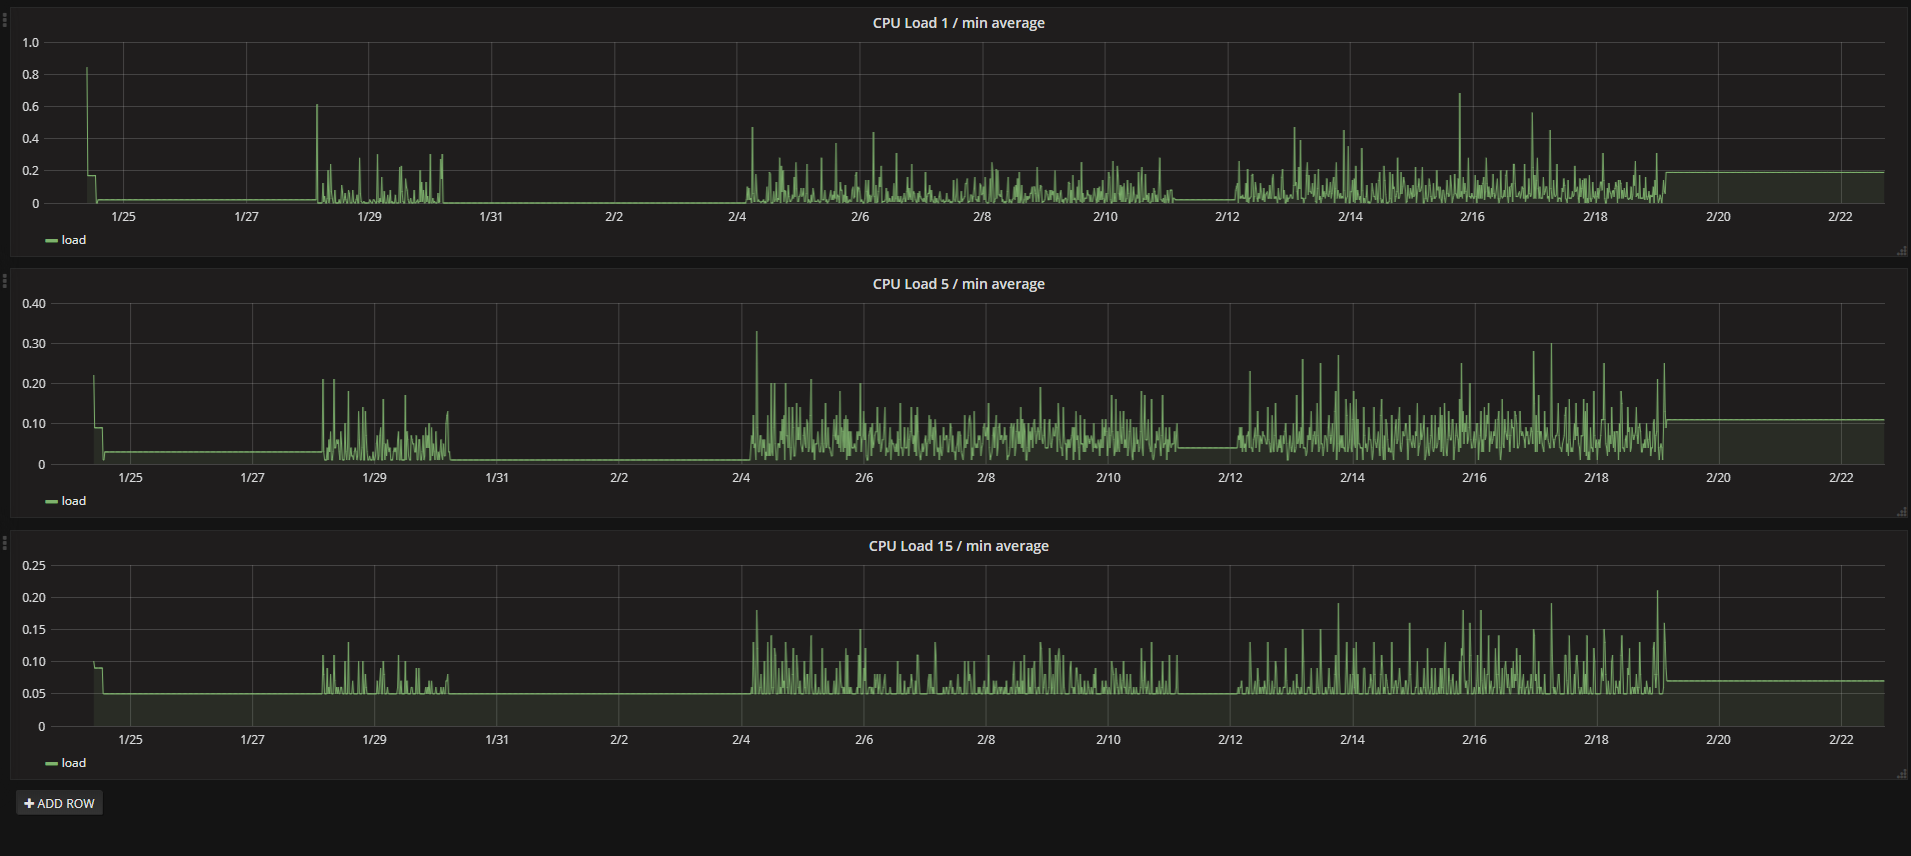Open the CPU Load 15 / min average panel menu
Screen dimensions: 1911x856
point(958,546)
